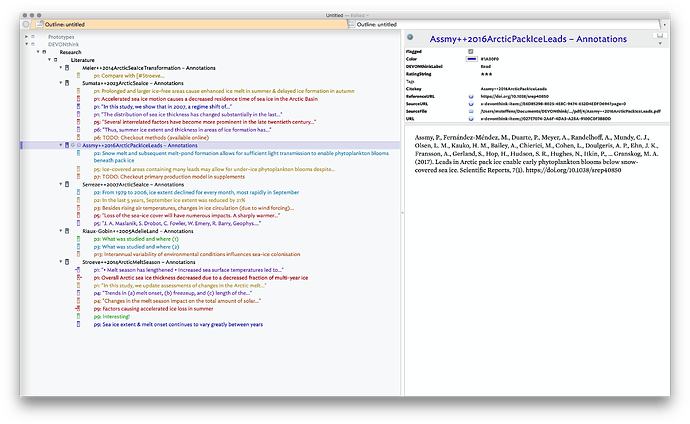
Task: Open the tab bar dropdown arrow at right
Action: click(x=664, y=25)
